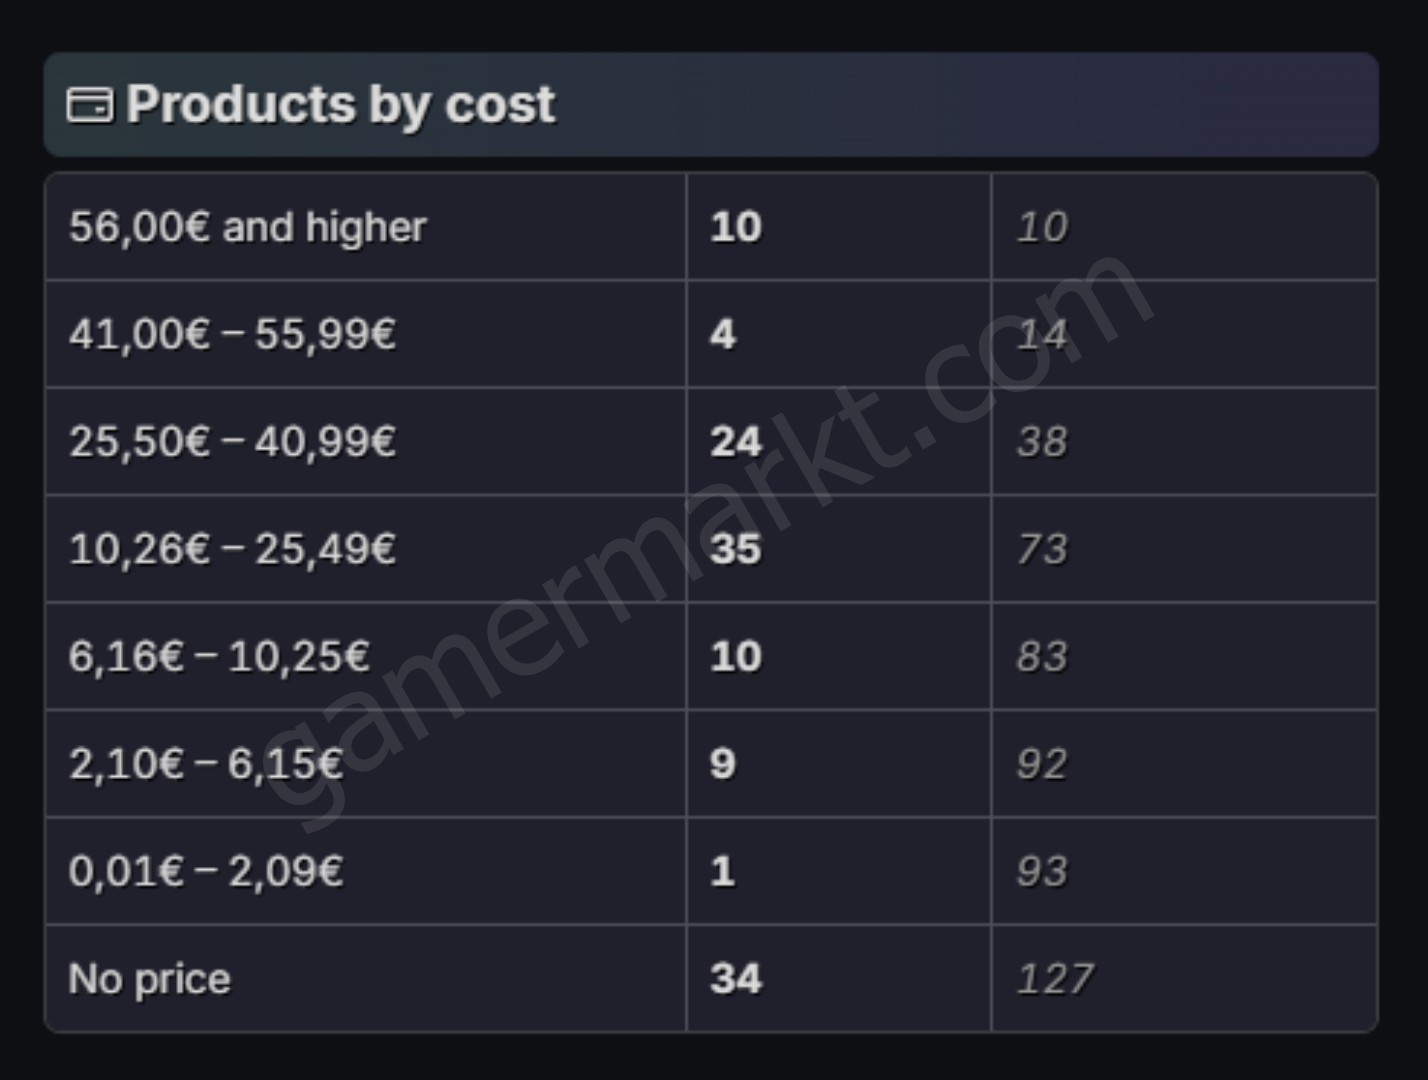Click cumulative total 92
The width and height of the screenshot is (1428, 1080).
[1042, 764]
